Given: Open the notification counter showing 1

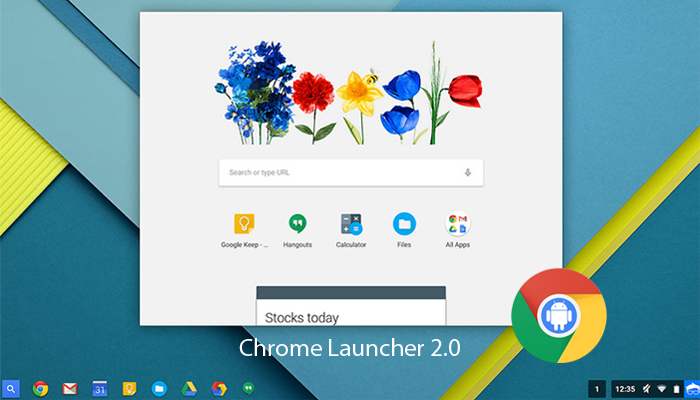Looking at the screenshot, I should [x=597, y=388].
